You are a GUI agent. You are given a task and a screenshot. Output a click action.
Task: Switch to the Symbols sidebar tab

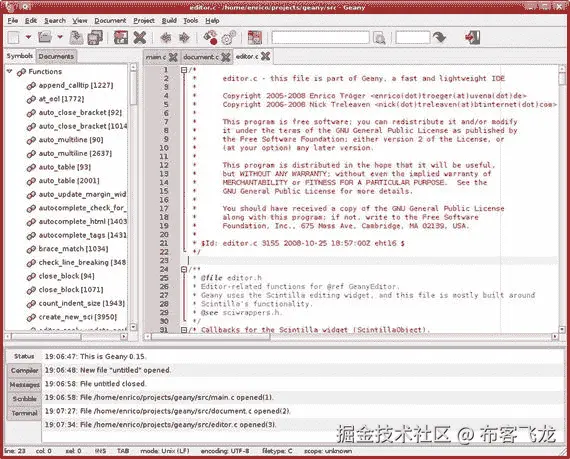pos(20,56)
